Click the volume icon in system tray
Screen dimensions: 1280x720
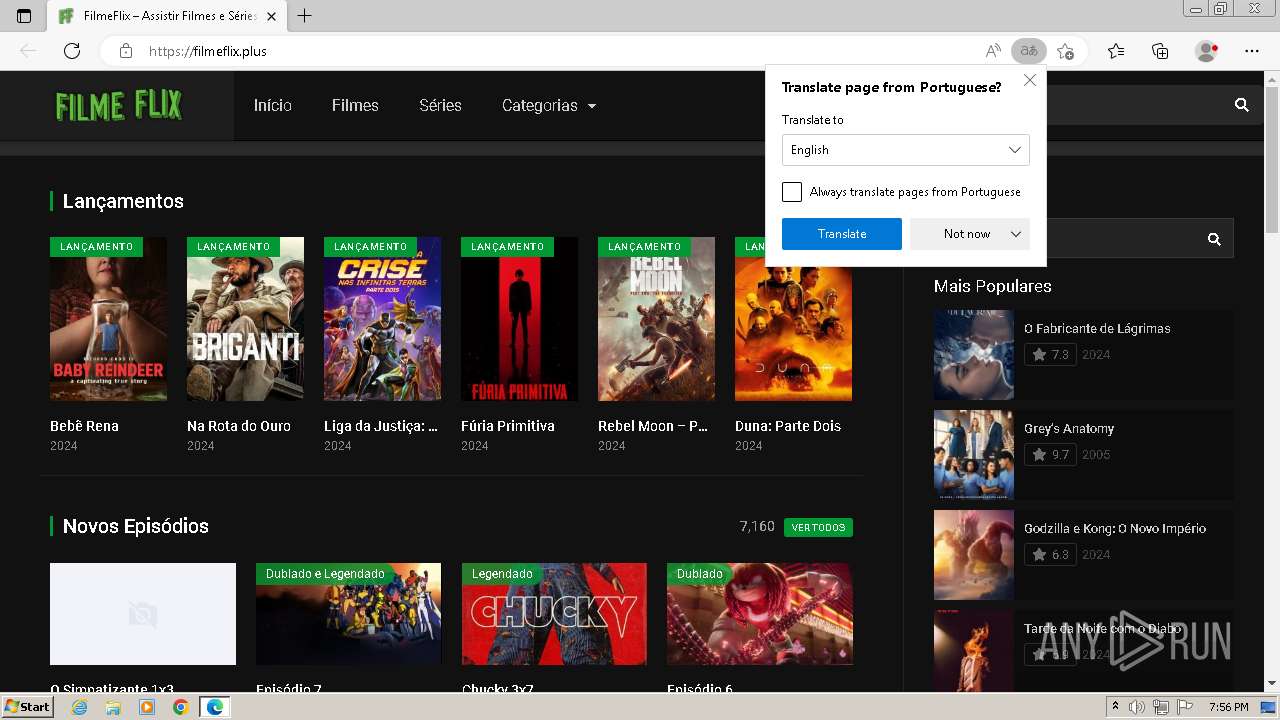click(x=1137, y=707)
